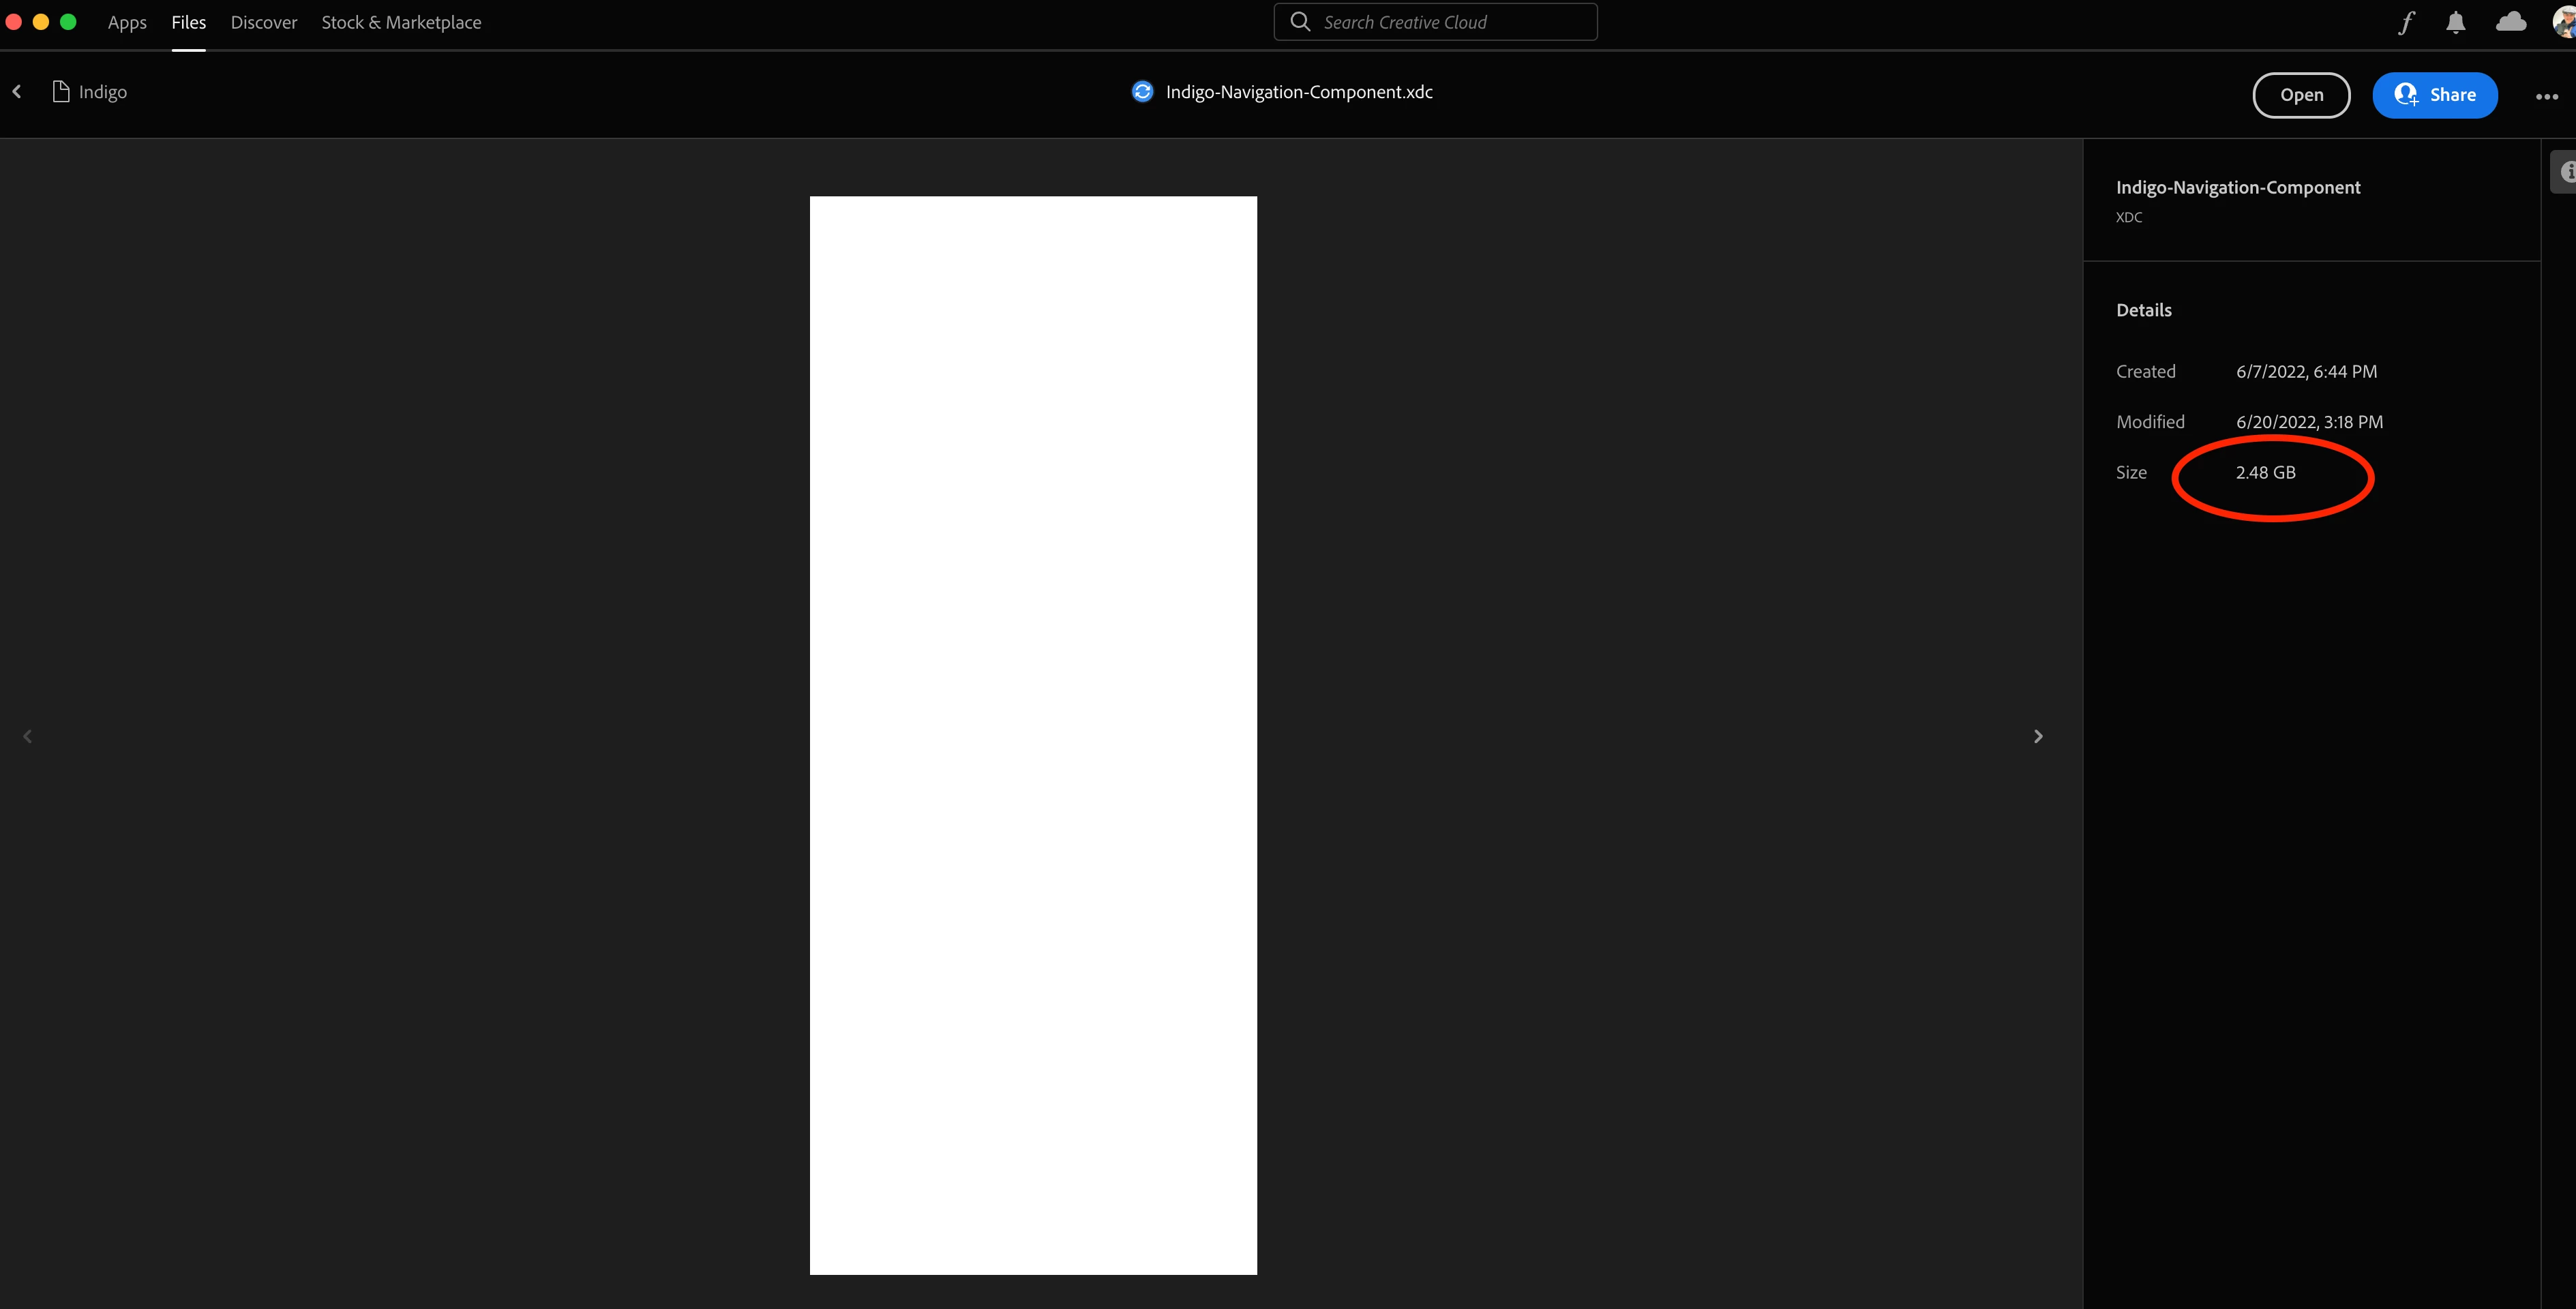Switch to the Discover tab

[x=264, y=22]
